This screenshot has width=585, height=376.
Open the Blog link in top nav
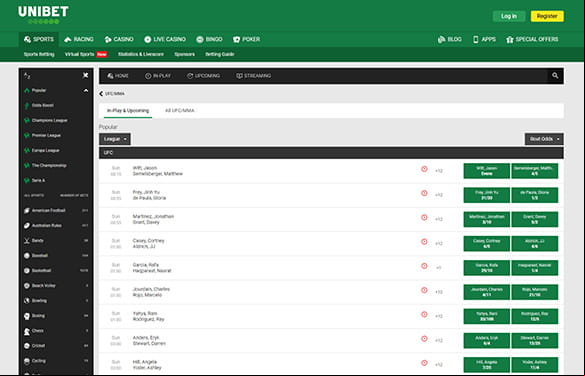pos(450,39)
